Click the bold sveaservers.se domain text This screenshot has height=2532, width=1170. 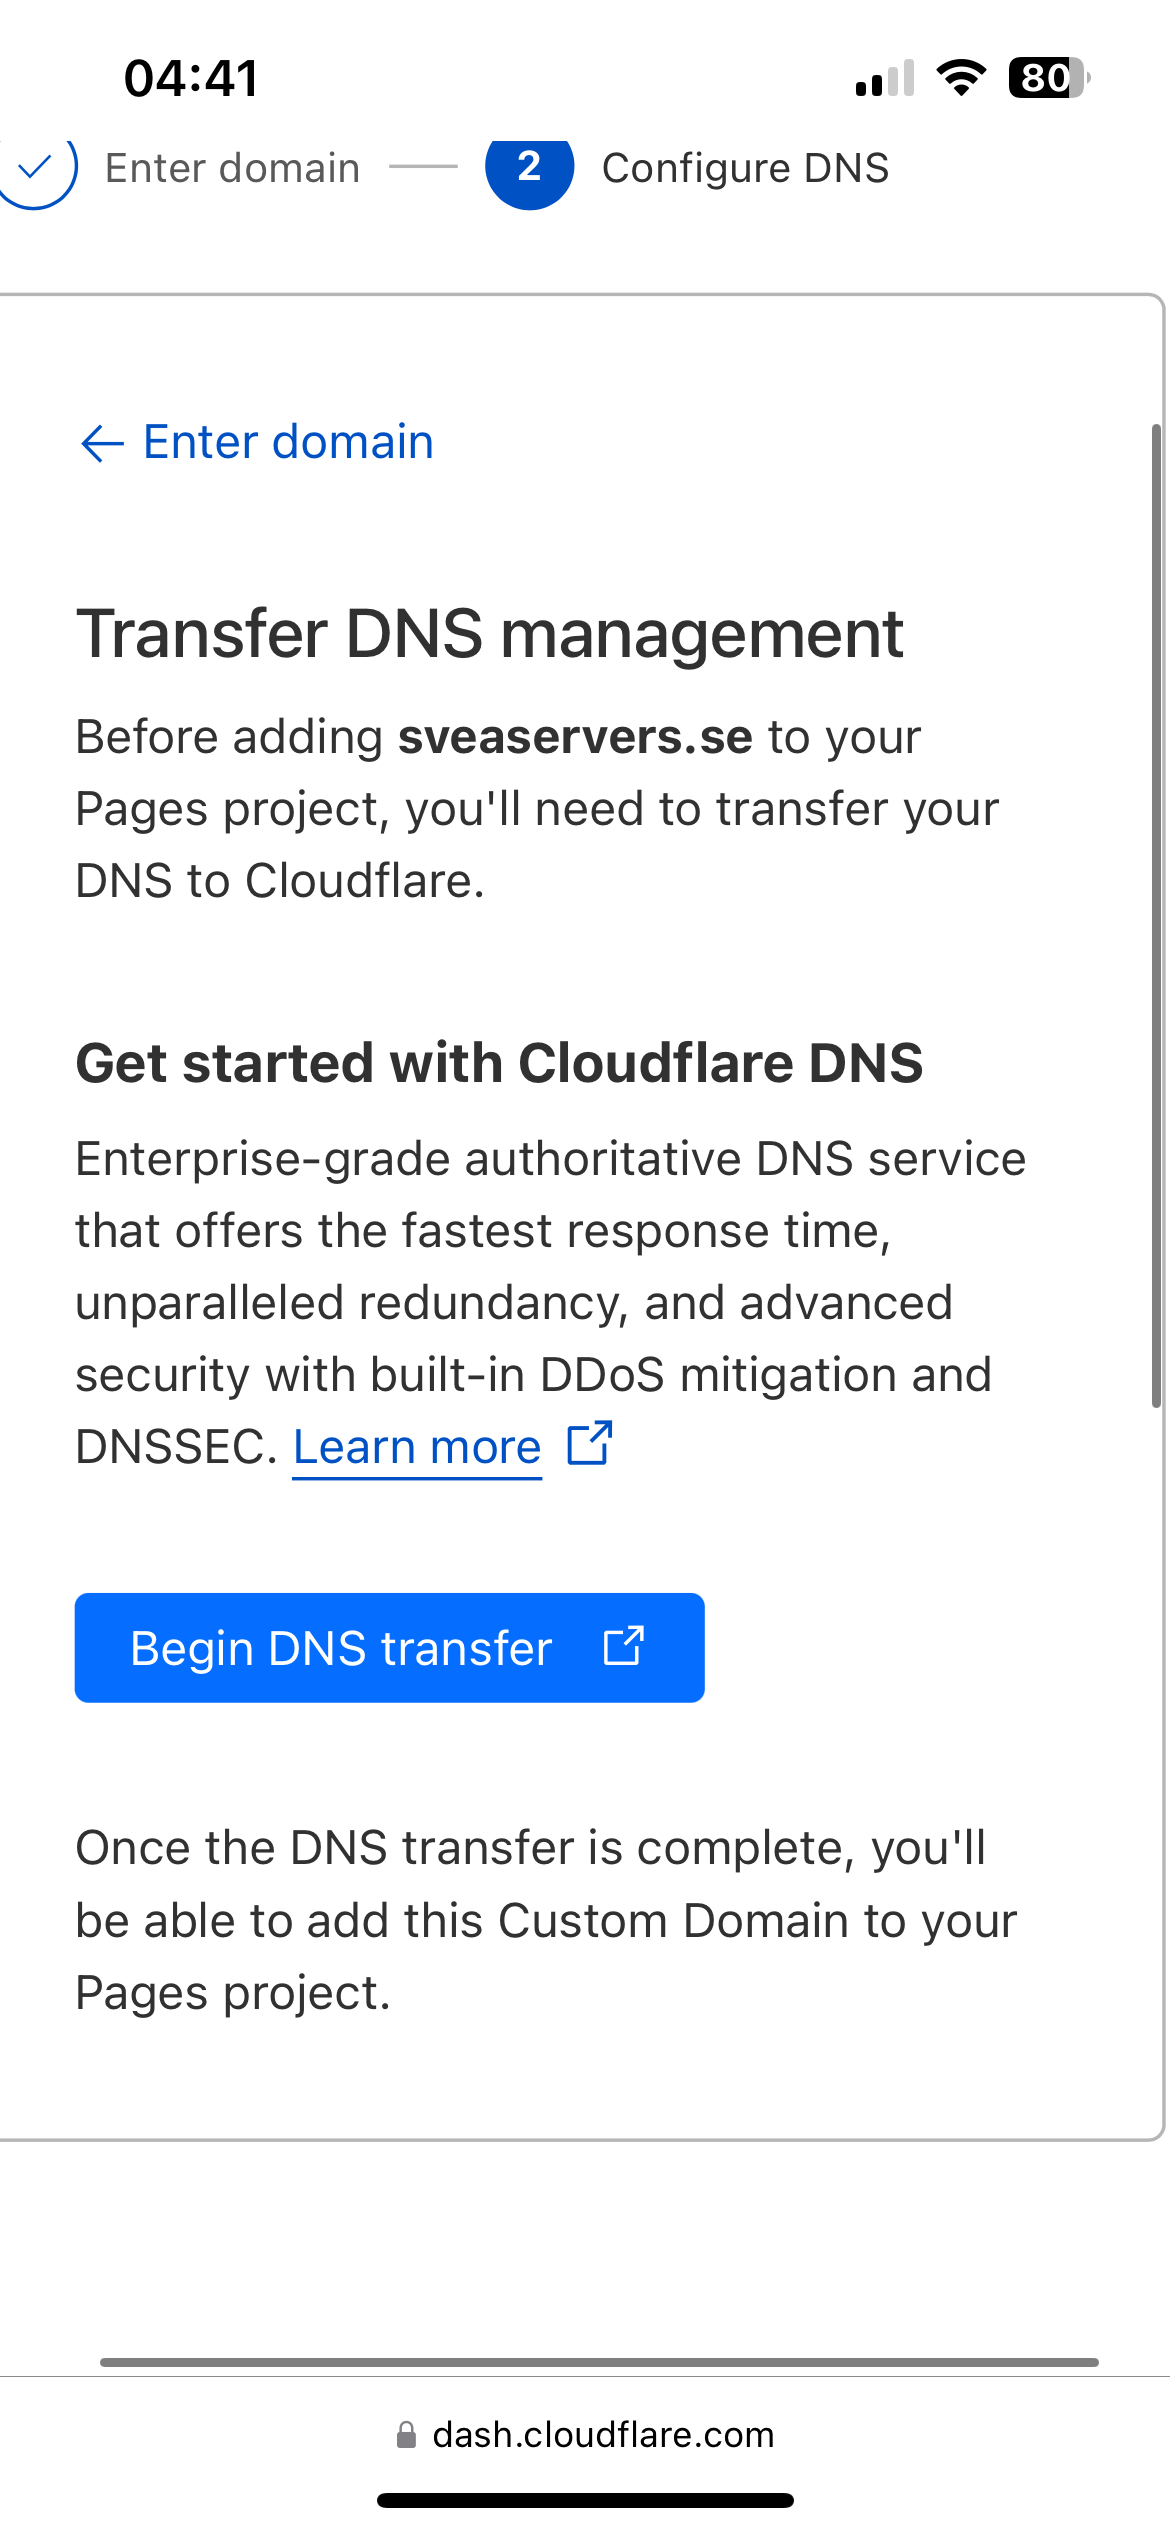[575, 737]
